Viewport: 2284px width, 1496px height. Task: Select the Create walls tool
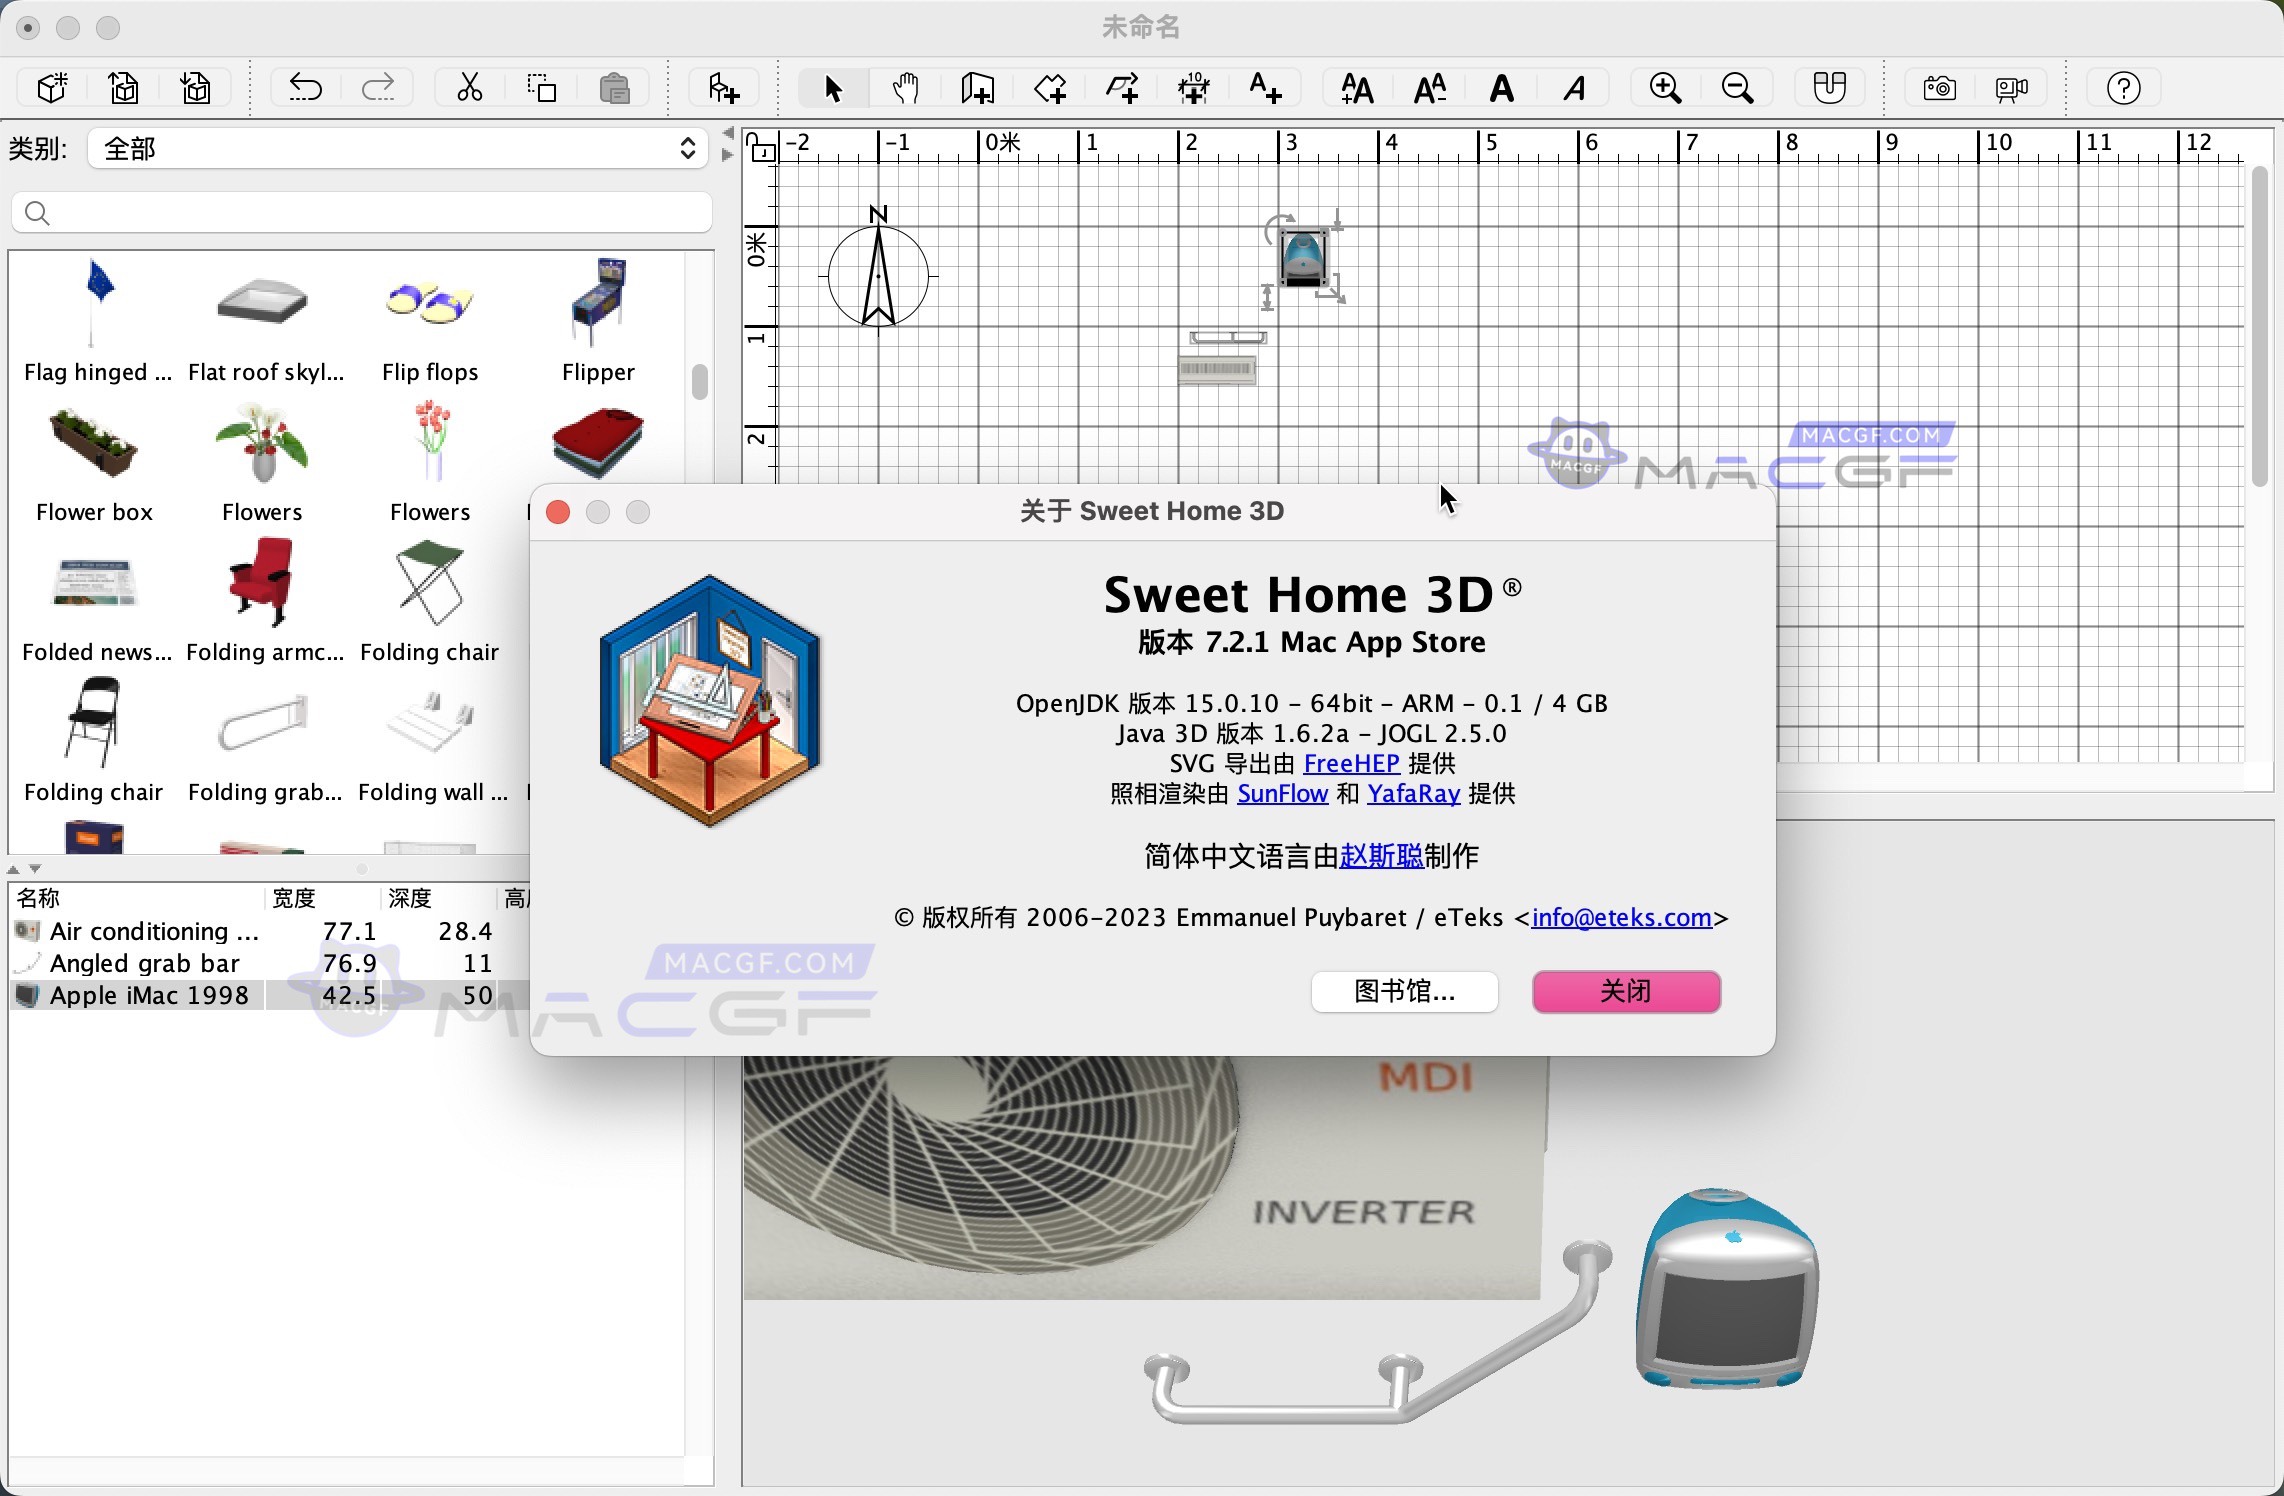click(976, 88)
